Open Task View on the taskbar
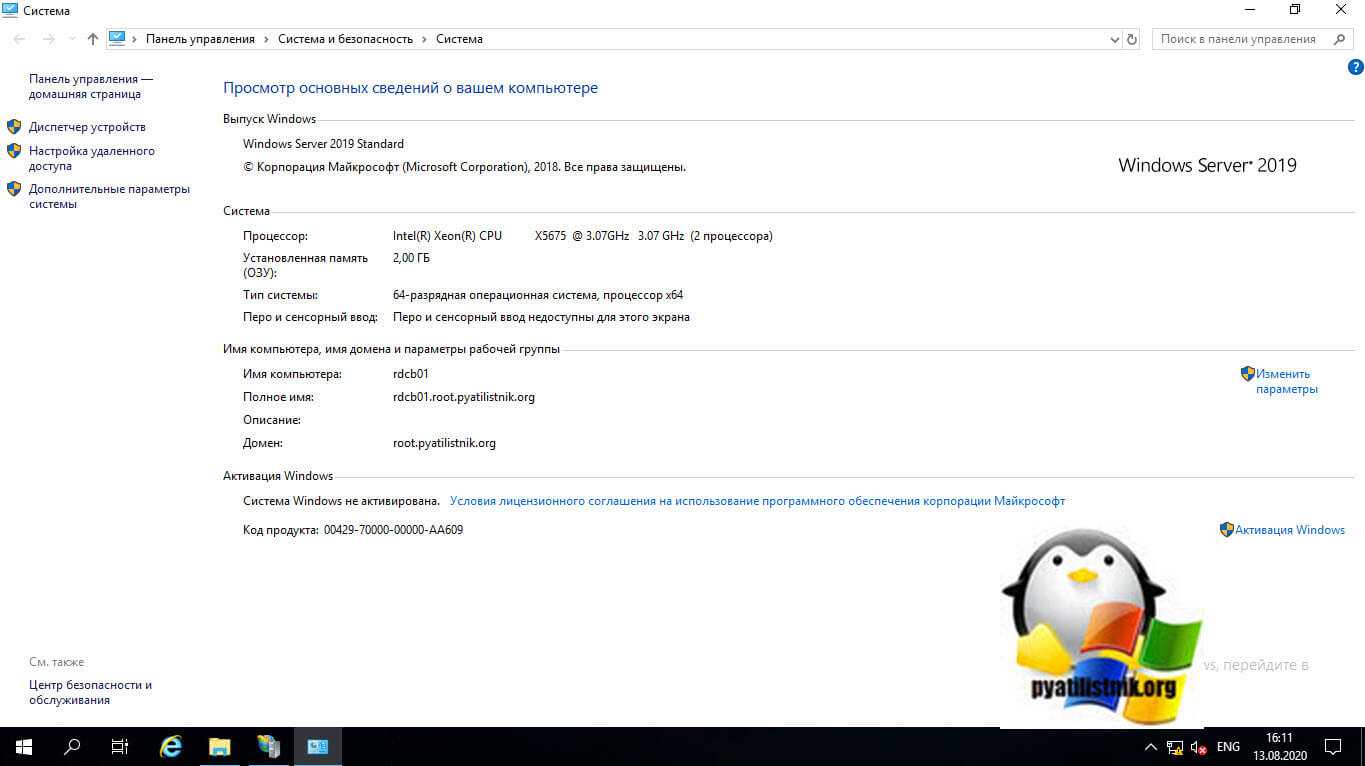 120,746
